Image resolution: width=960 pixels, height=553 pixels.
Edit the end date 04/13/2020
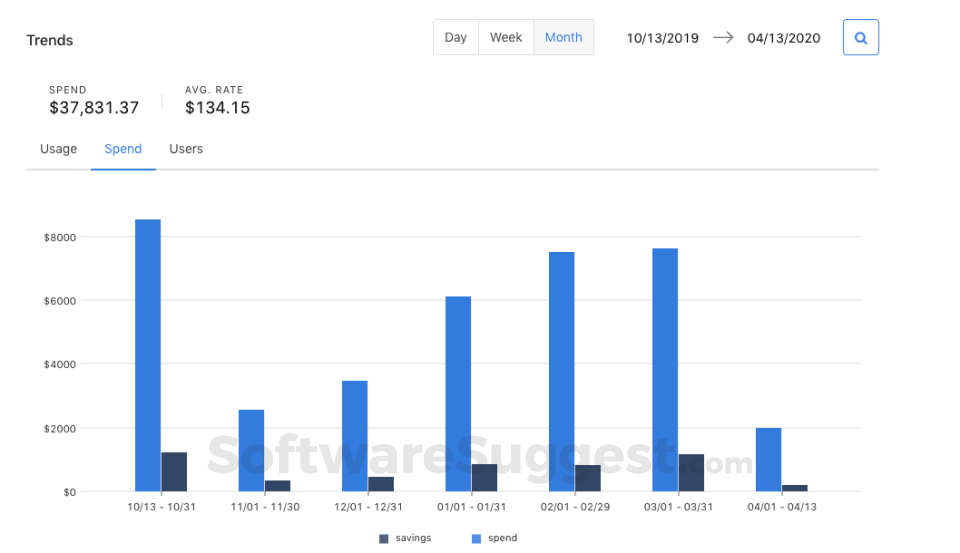783,38
